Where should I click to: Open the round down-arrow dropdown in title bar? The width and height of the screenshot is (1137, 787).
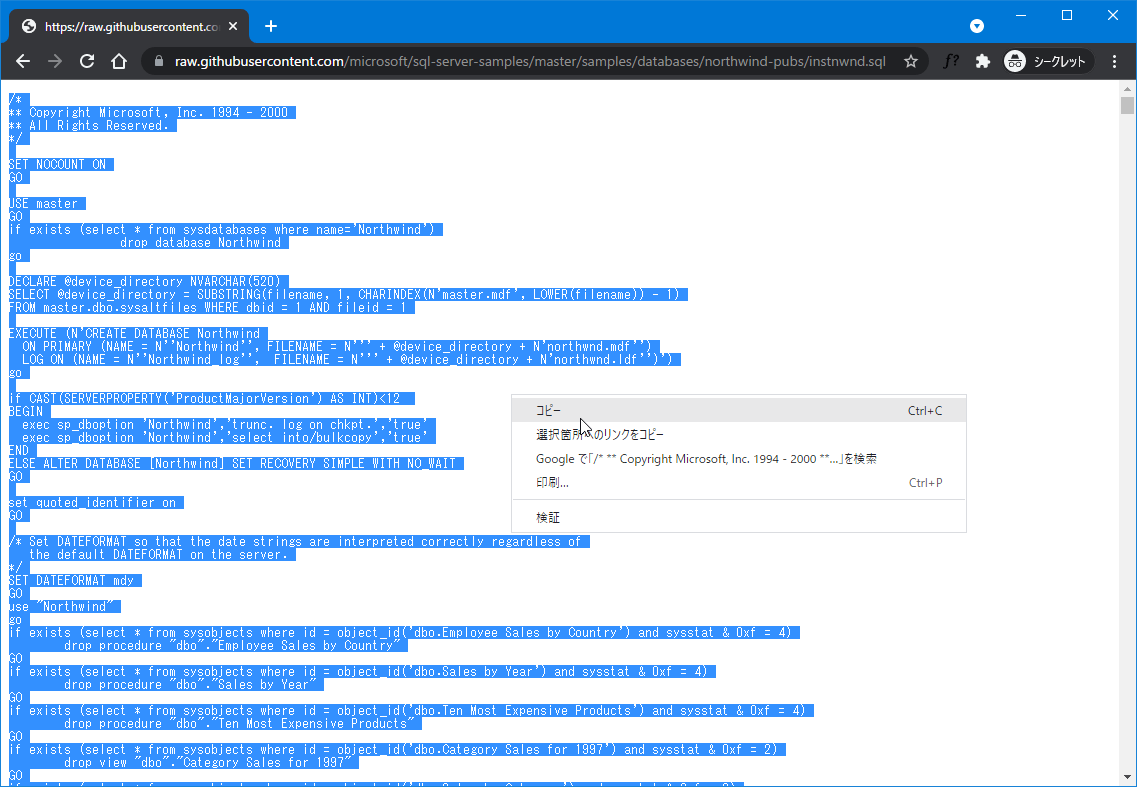point(977,26)
